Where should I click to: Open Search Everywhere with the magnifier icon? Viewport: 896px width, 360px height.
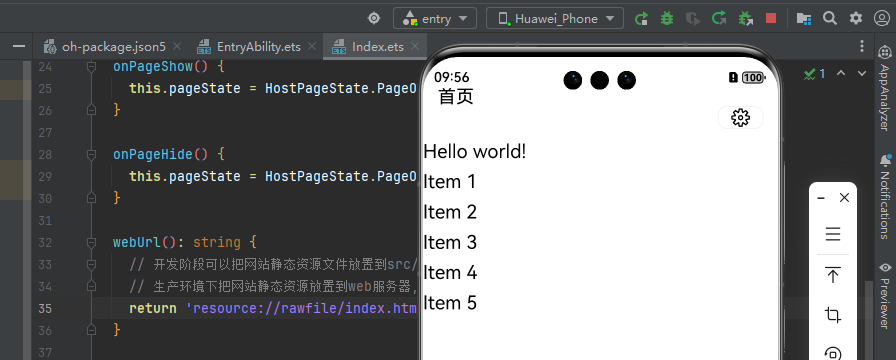[830, 19]
